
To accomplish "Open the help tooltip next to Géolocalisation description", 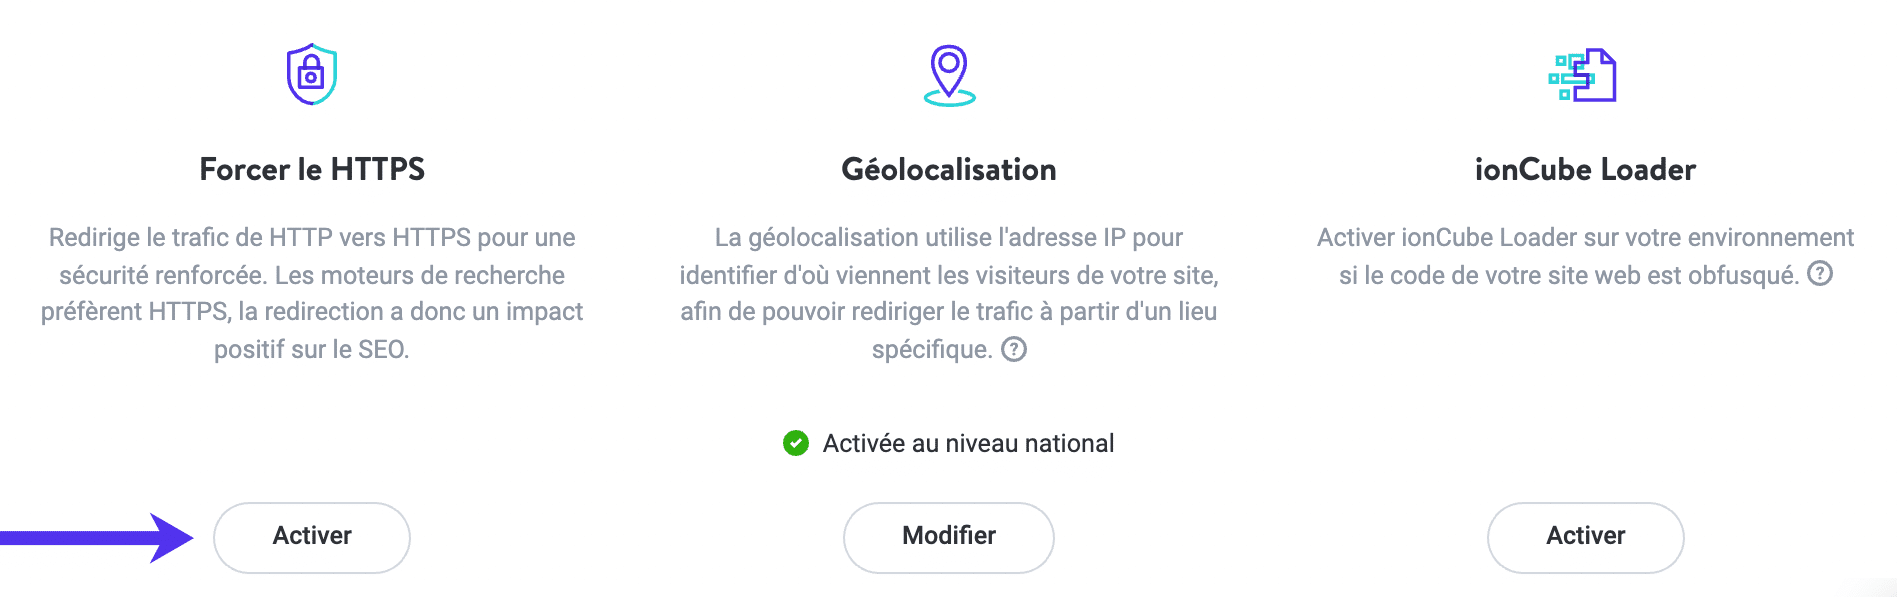I will tap(1014, 350).
